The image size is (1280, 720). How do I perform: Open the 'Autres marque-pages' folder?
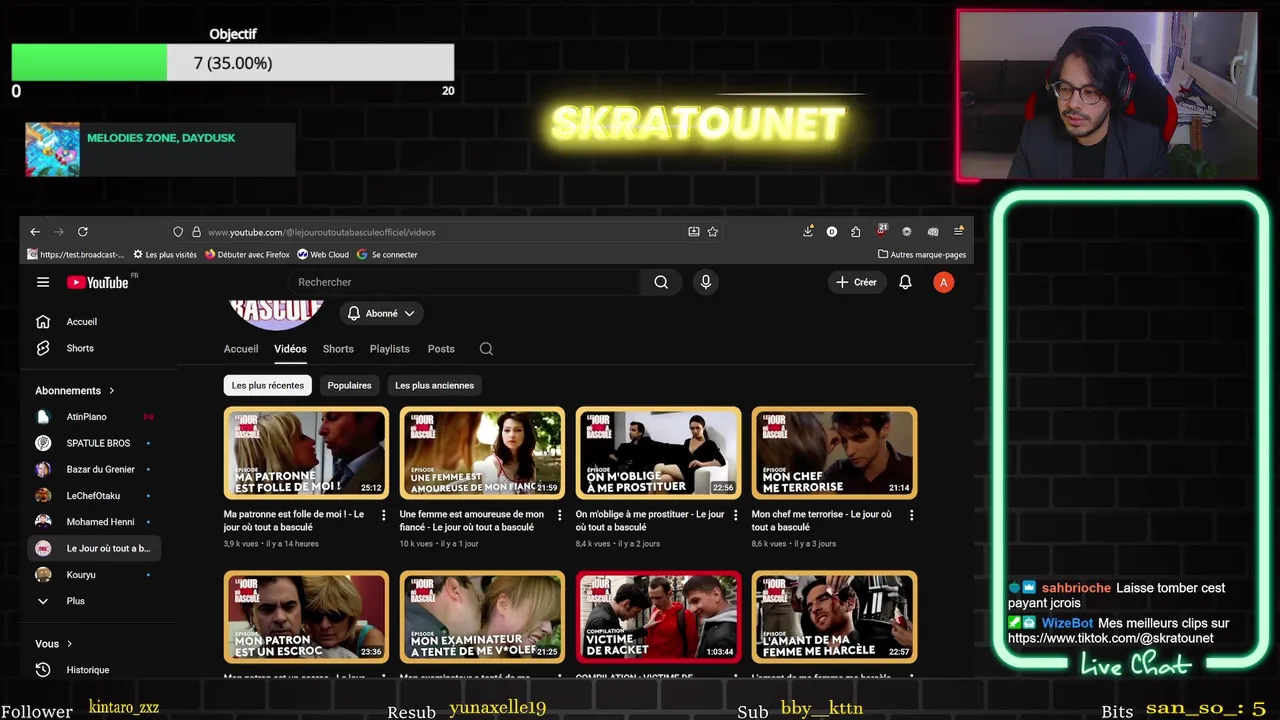(922, 255)
